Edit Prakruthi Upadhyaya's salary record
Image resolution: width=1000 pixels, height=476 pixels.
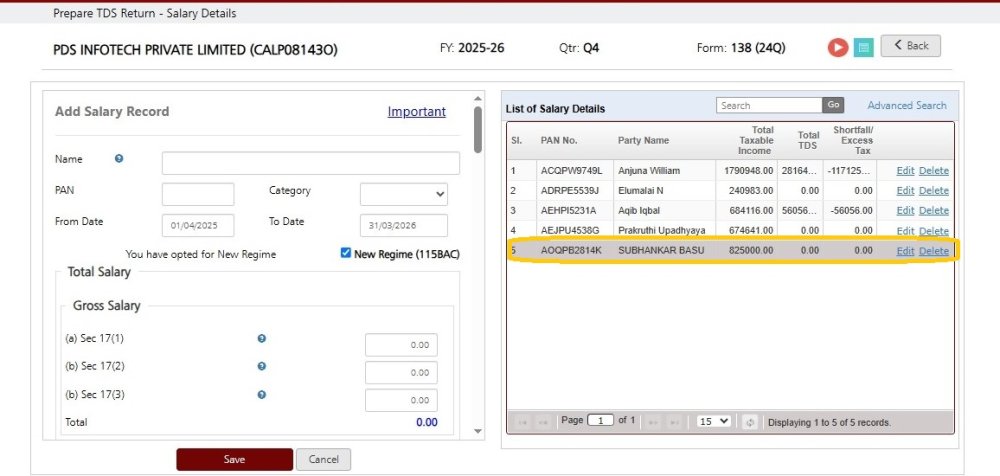tap(905, 230)
